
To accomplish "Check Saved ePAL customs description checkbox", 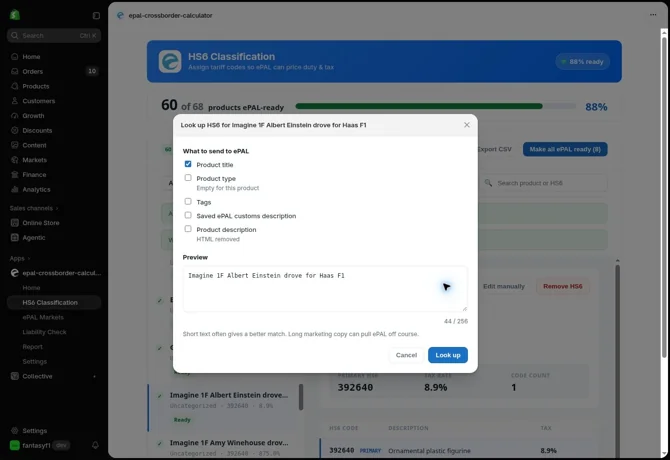I will click(x=188, y=215).
